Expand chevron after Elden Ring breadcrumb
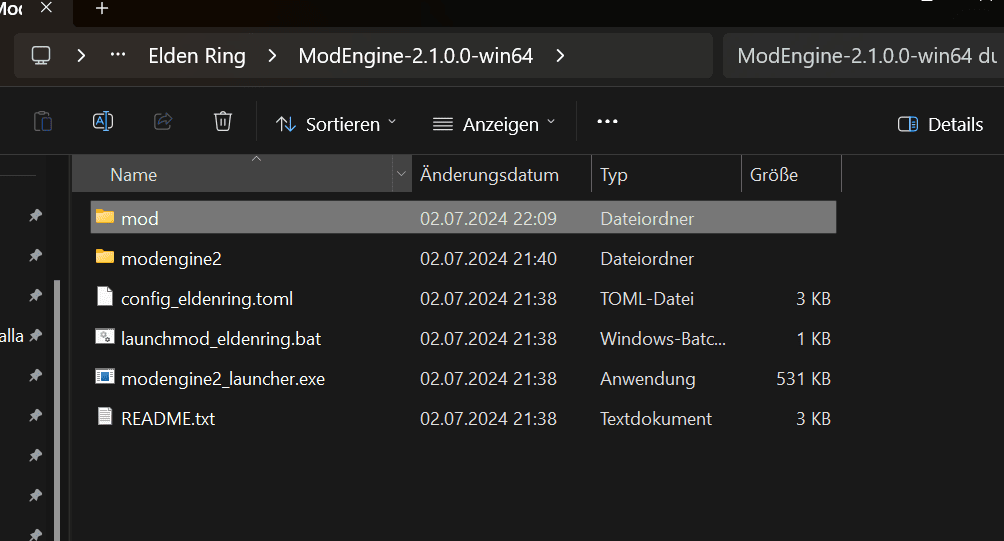 (x=272, y=56)
